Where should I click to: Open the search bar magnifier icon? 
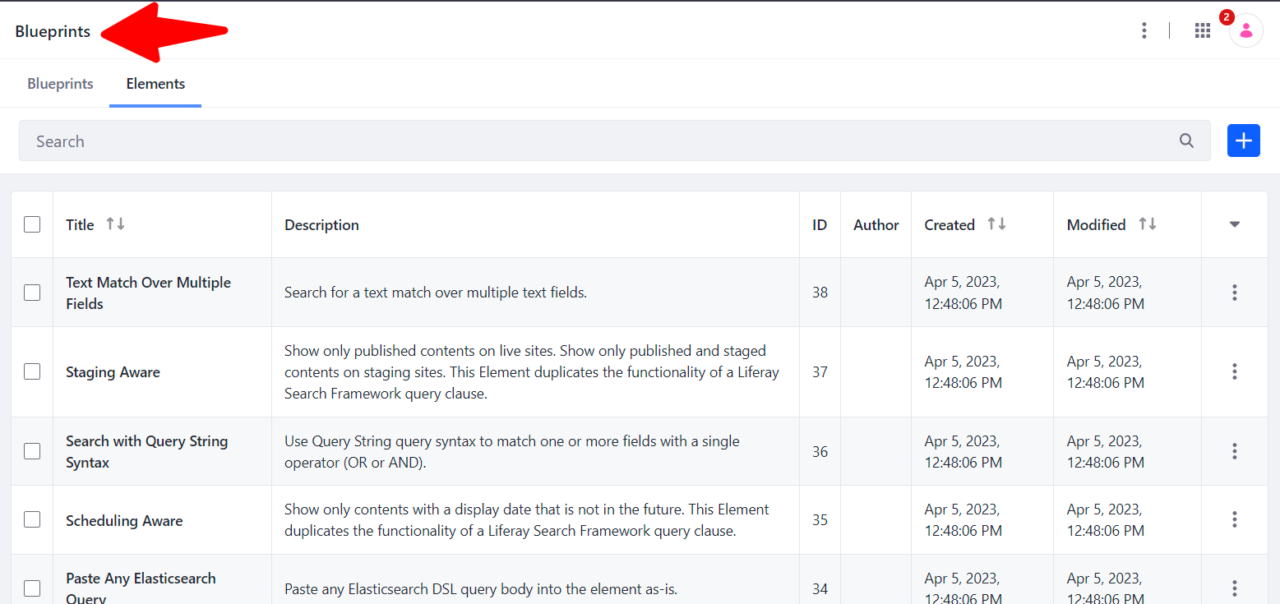pos(1186,140)
